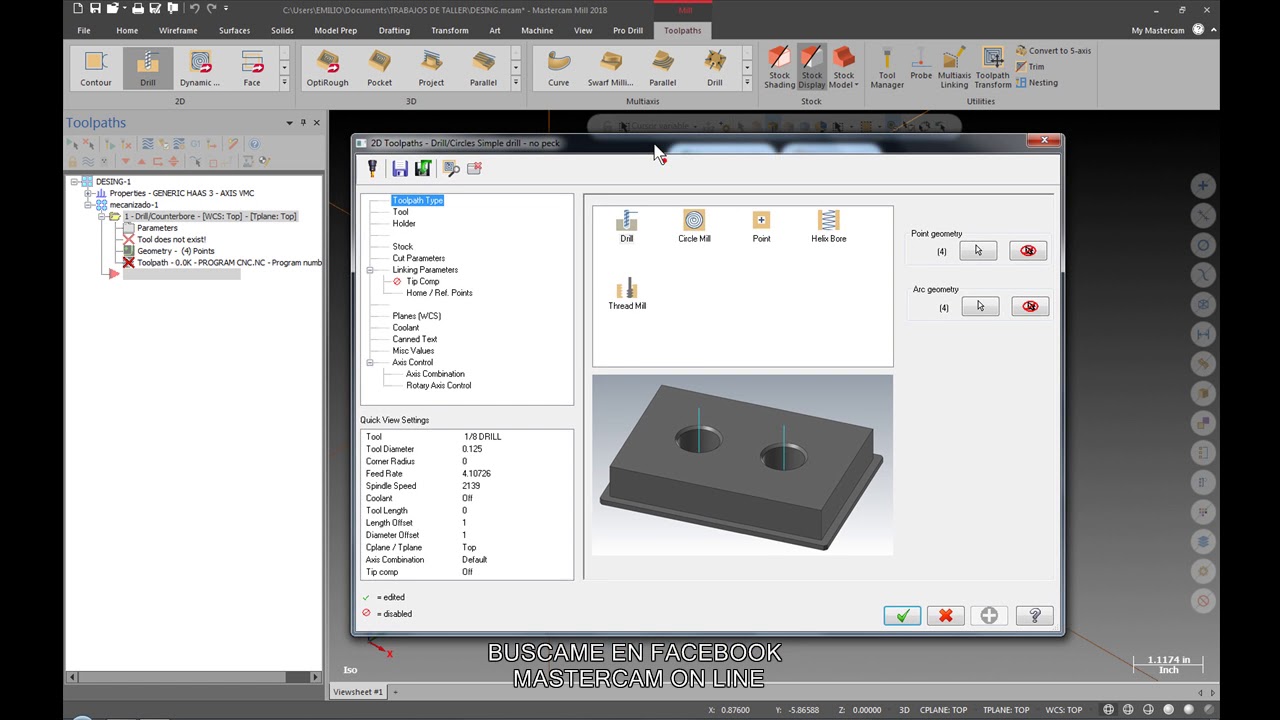1280x720 pixels.
Task: Select the multiaxis Drill toolpath
Action: click(715, 69)
